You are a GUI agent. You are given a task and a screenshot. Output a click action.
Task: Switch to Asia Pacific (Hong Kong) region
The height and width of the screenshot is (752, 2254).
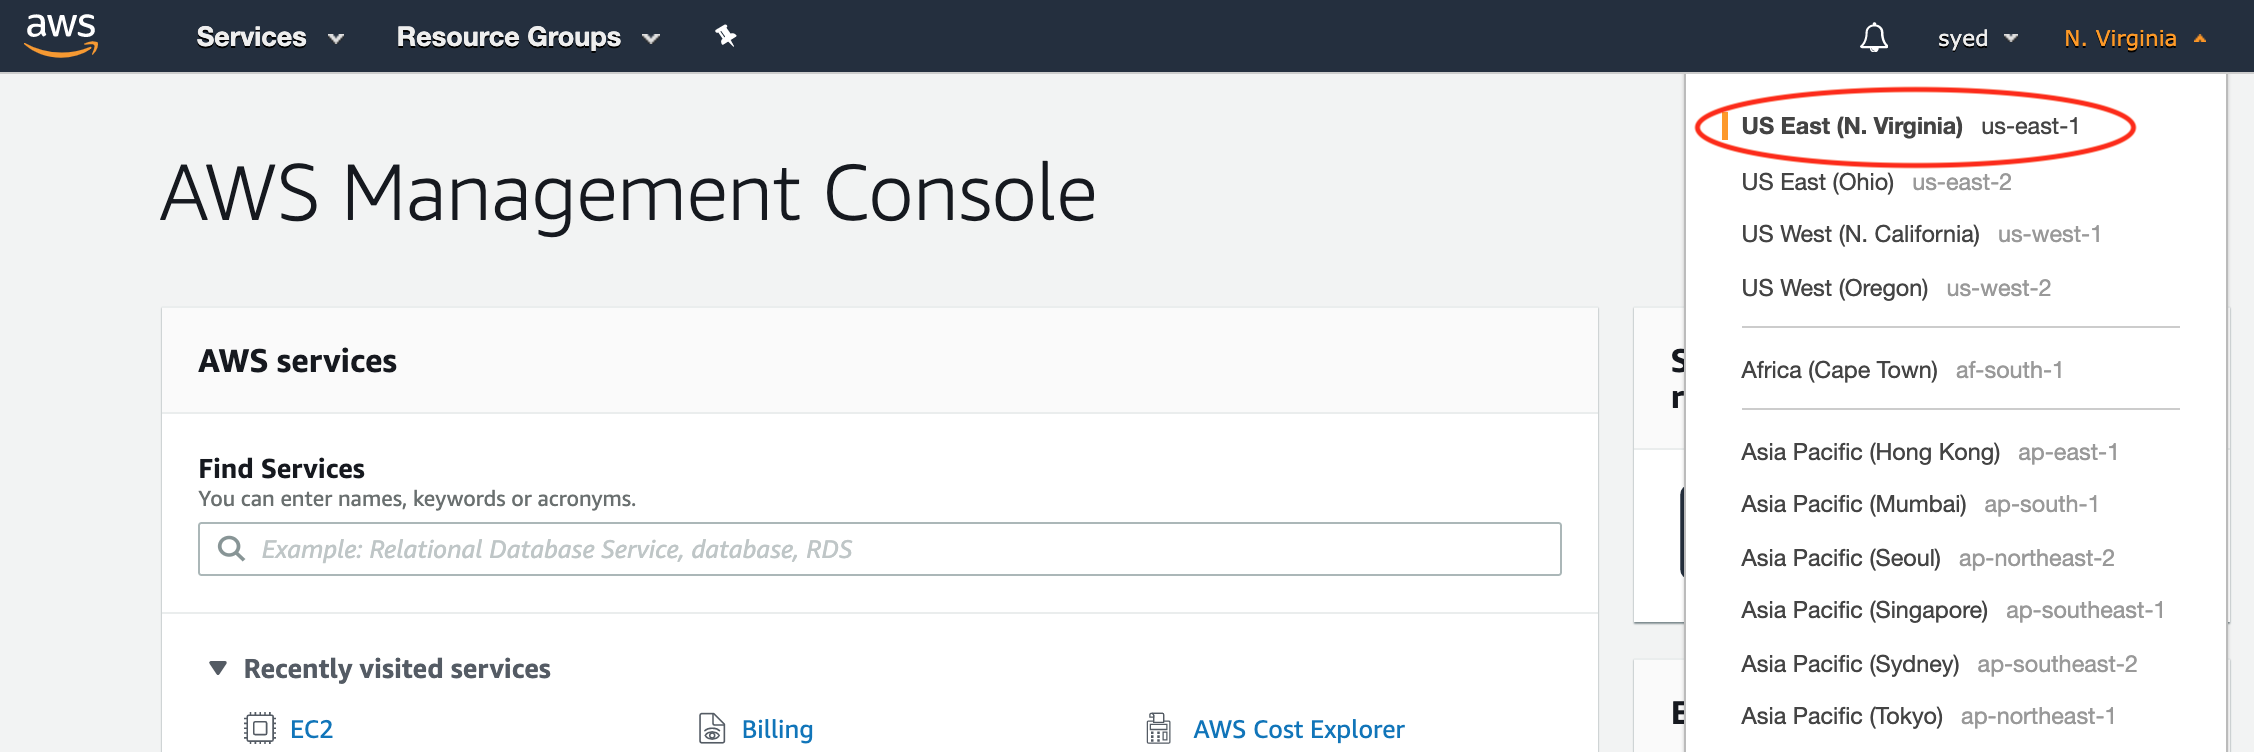[1930, 452]
